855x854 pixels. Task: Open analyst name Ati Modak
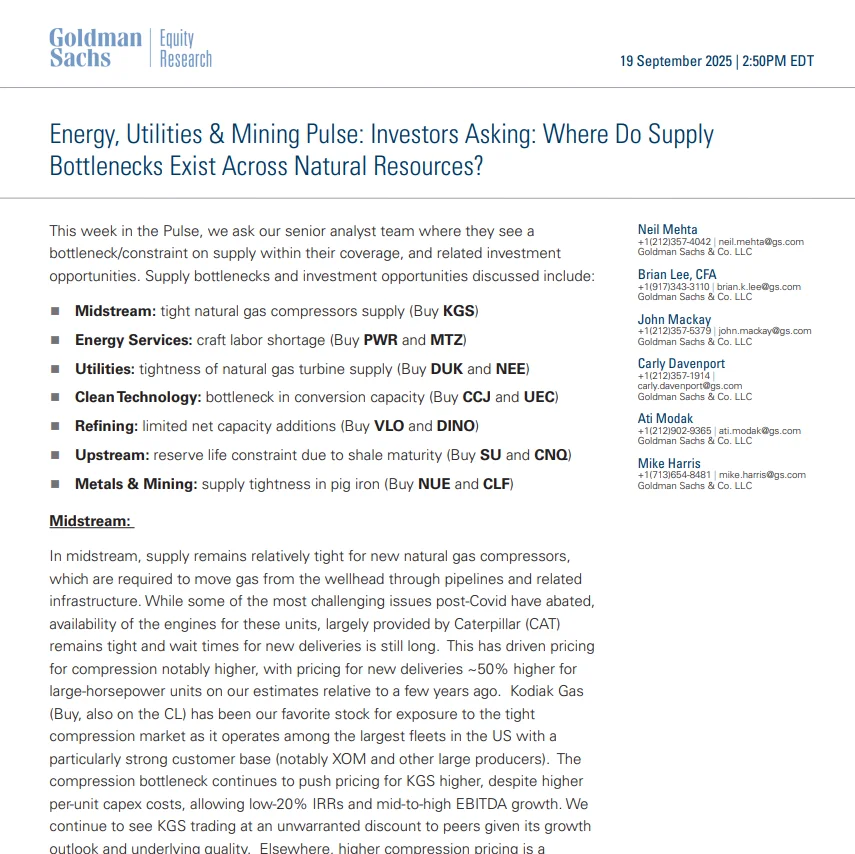coord(665,418)
